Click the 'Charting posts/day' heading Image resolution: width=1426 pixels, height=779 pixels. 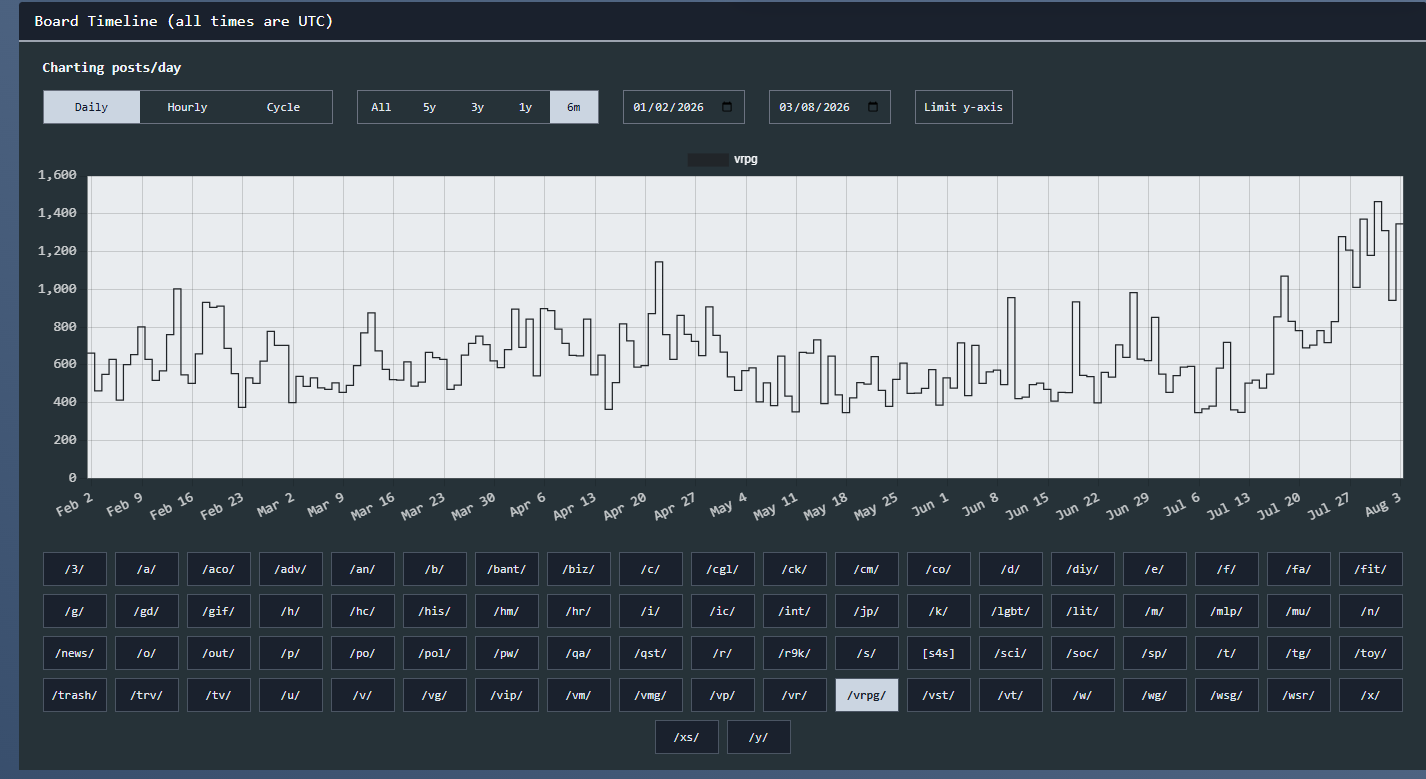click(x=112, y=68)
